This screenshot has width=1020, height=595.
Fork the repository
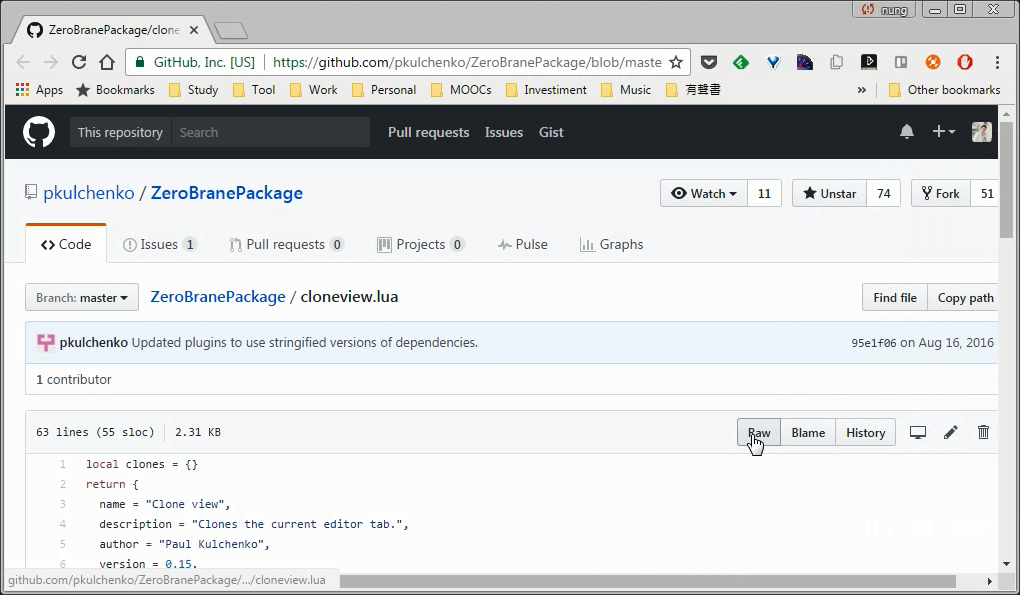click(941, 193)
